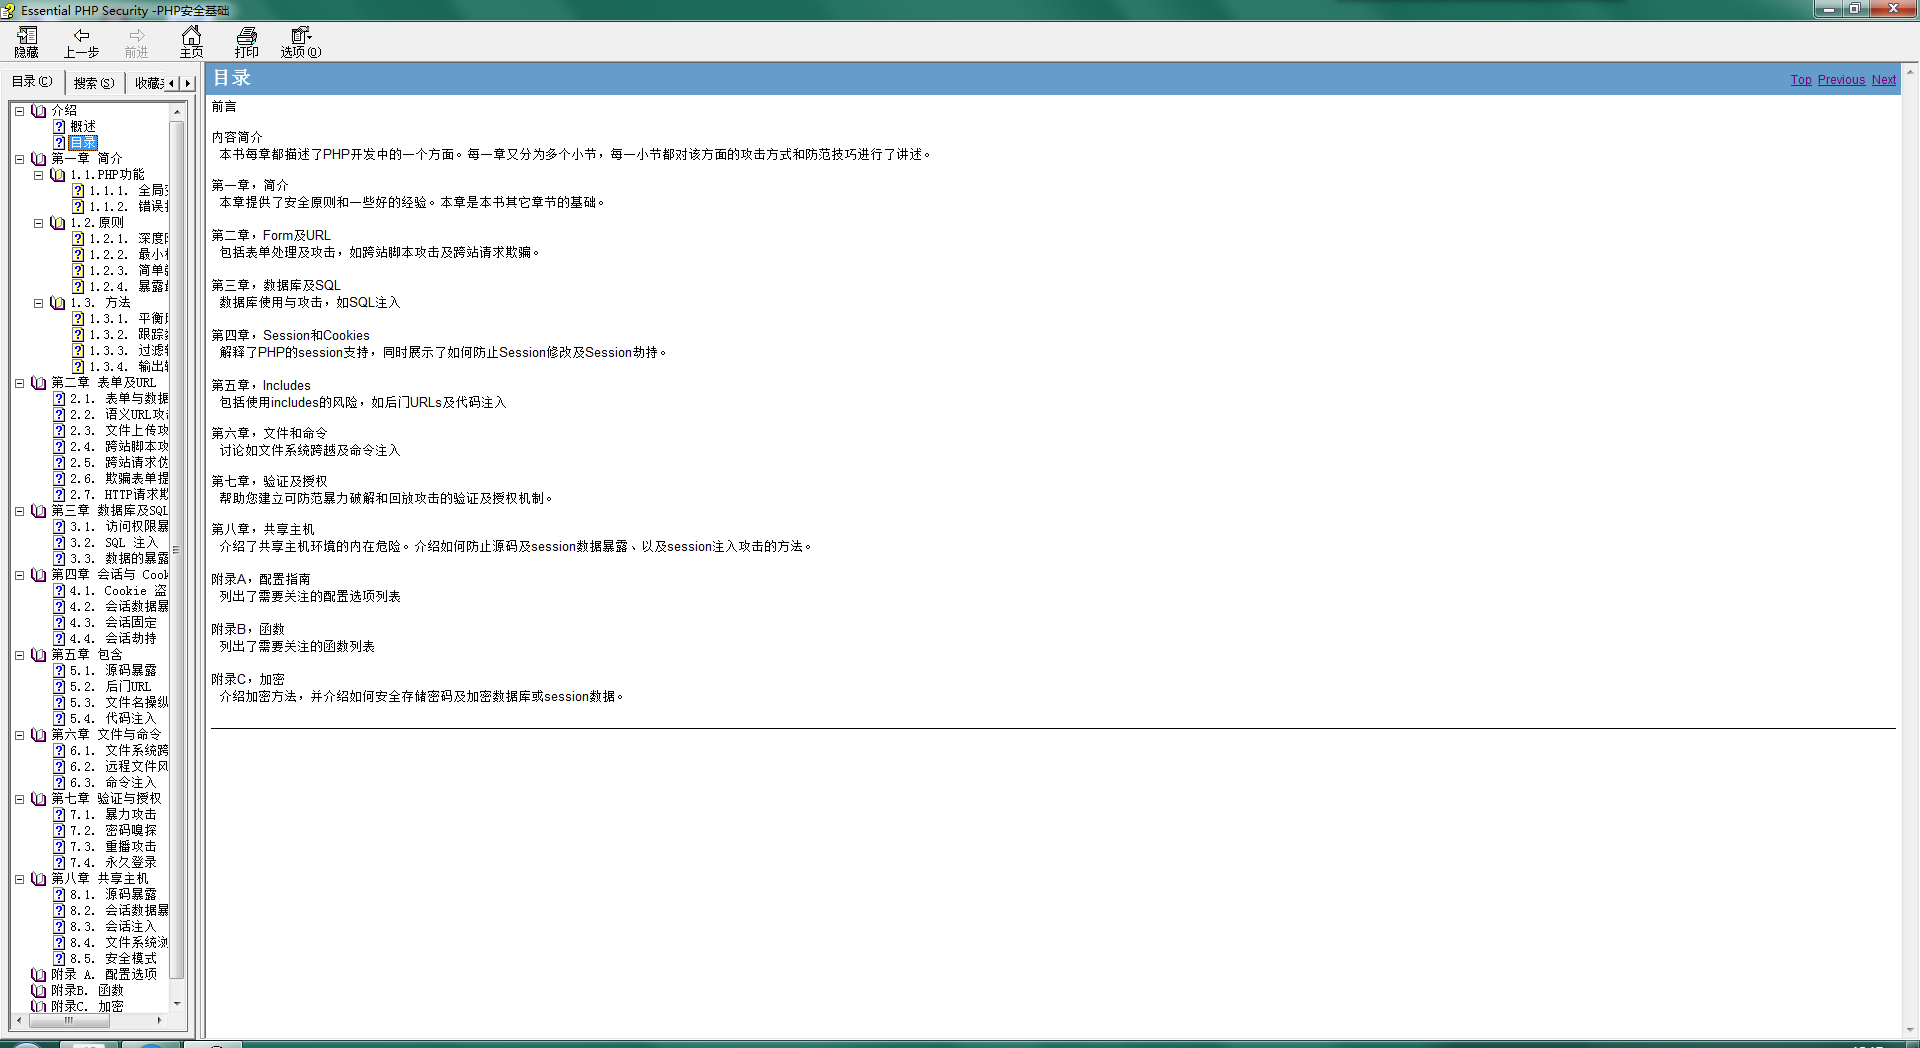The image size is (1920, 1048).
Task: Click the book icon for 附录B. 函数
Action: [39, 991]
